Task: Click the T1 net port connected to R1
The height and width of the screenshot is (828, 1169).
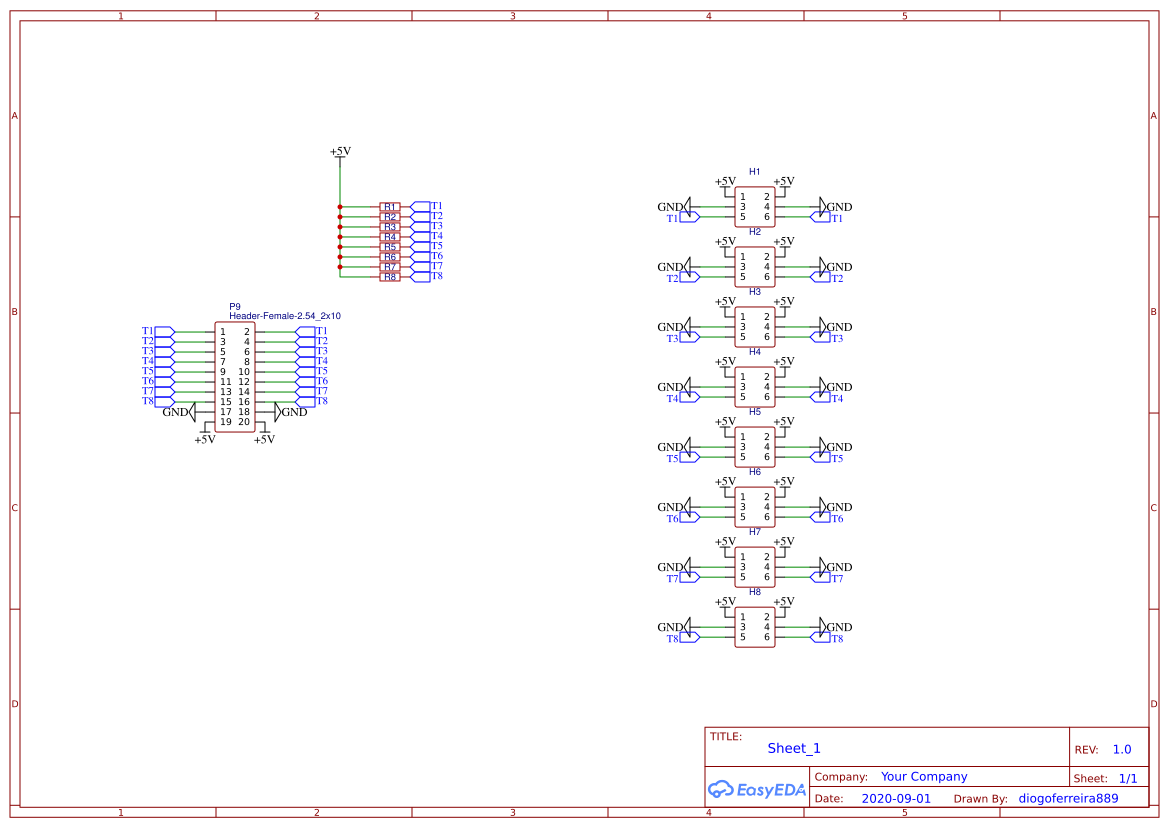Action: (426, 206)
